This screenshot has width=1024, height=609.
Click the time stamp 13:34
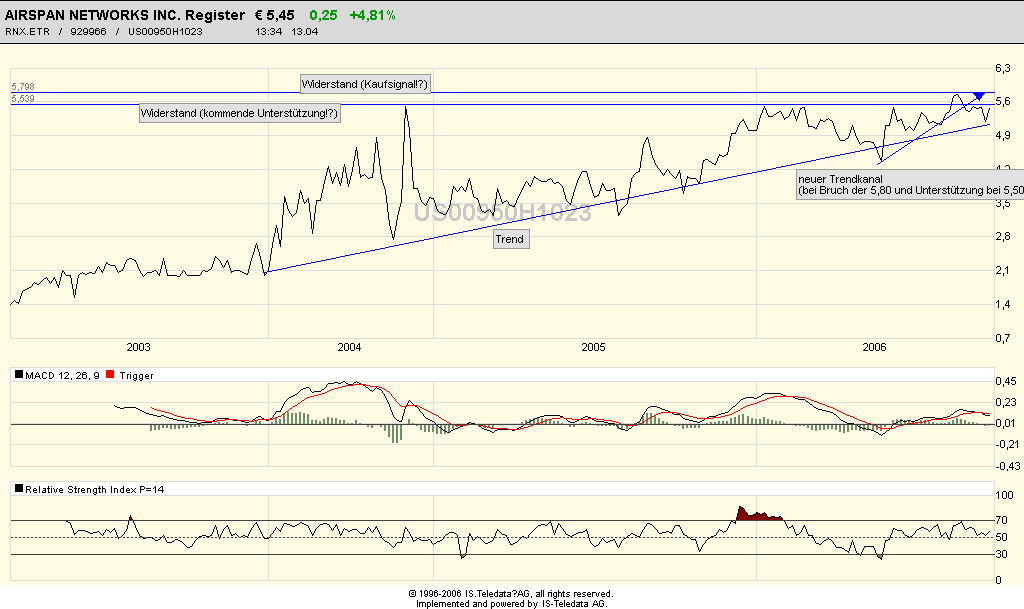point(268,31)
